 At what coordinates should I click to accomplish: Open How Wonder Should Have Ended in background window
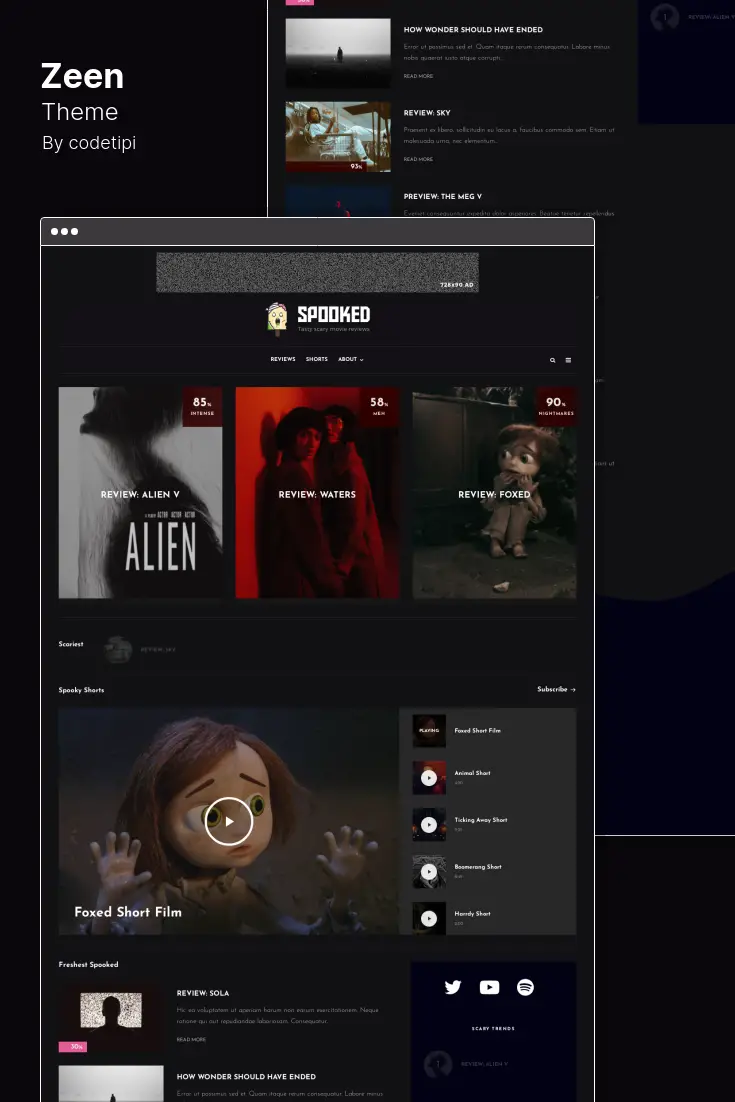pos(473,30)
